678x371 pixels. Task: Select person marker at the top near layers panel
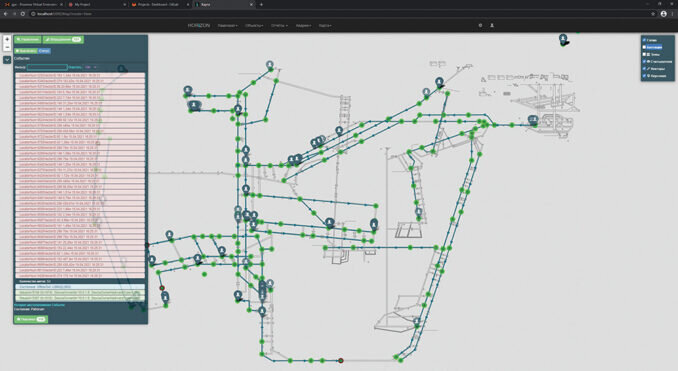(x=563, y=39)
